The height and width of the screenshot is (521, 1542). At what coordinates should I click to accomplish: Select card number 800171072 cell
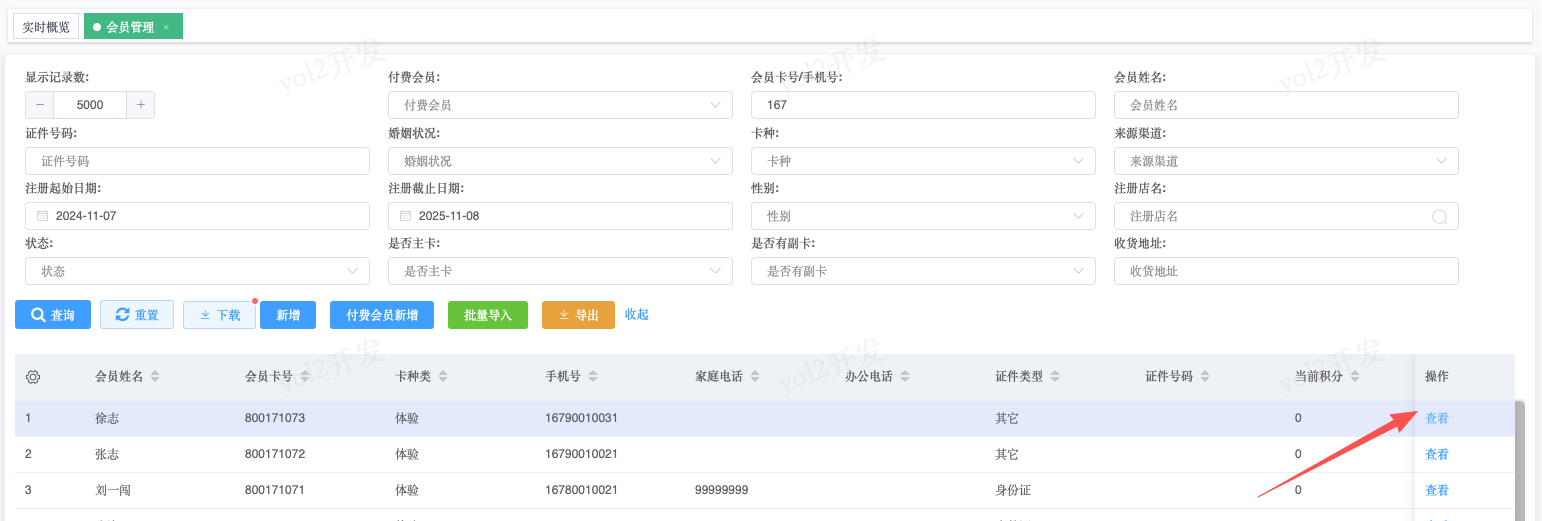pyautogui.click(x=275, y=454)
